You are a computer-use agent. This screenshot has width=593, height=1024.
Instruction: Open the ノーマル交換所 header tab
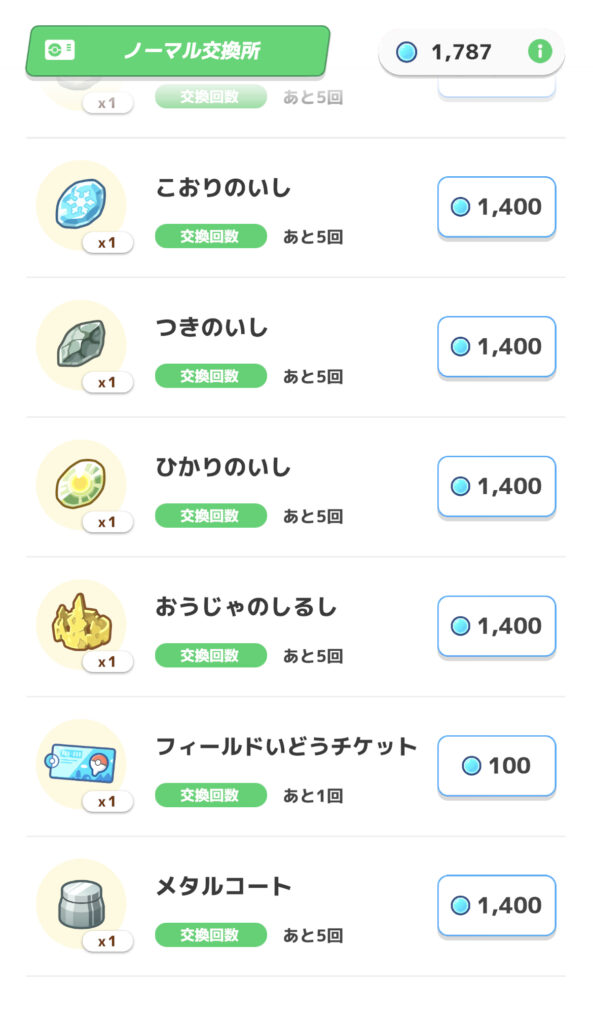[178, 51]
